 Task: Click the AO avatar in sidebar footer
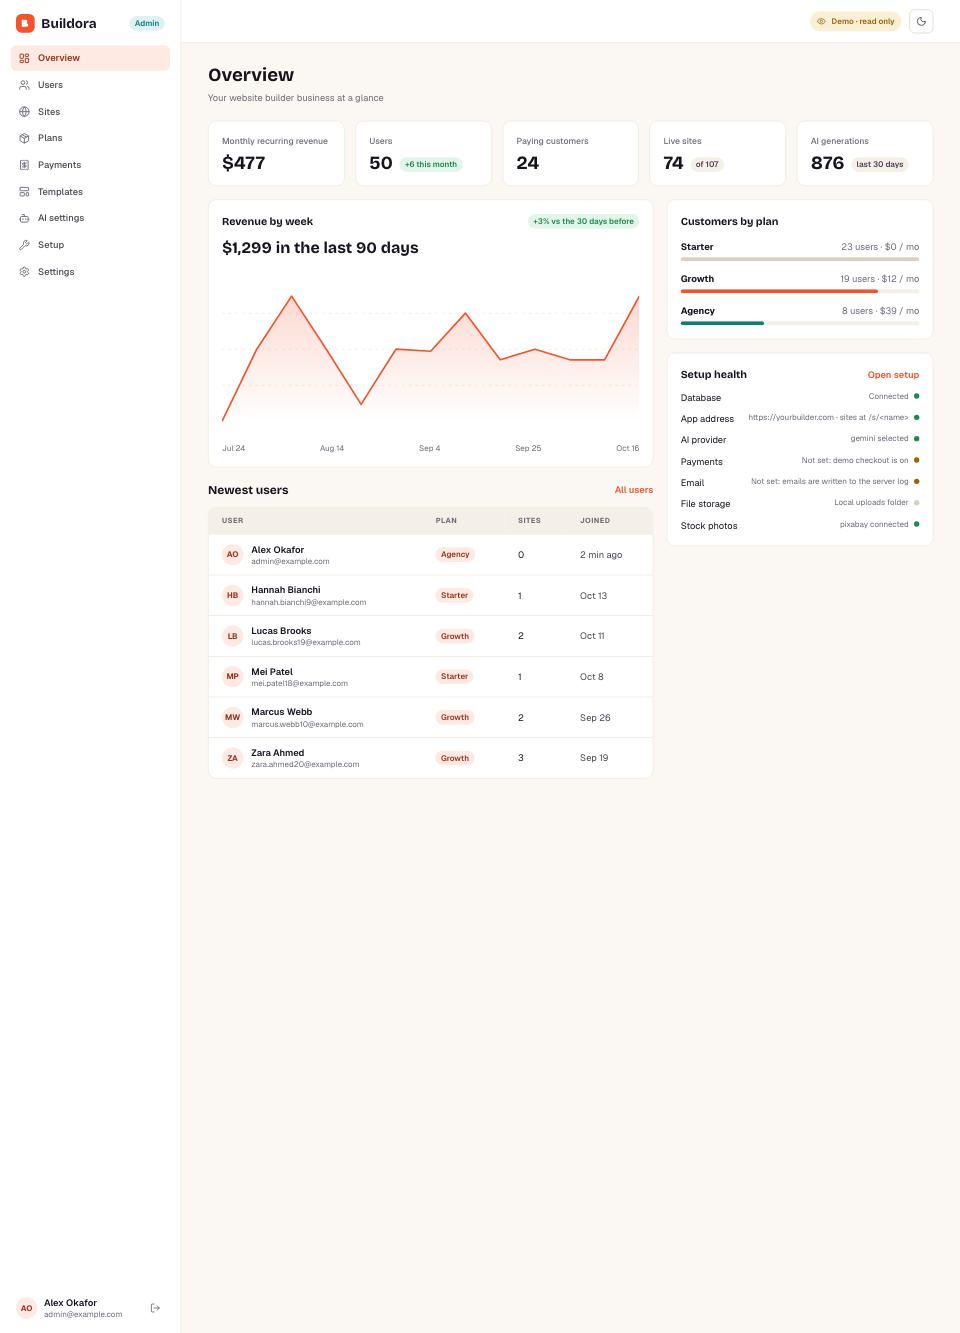26,1308
